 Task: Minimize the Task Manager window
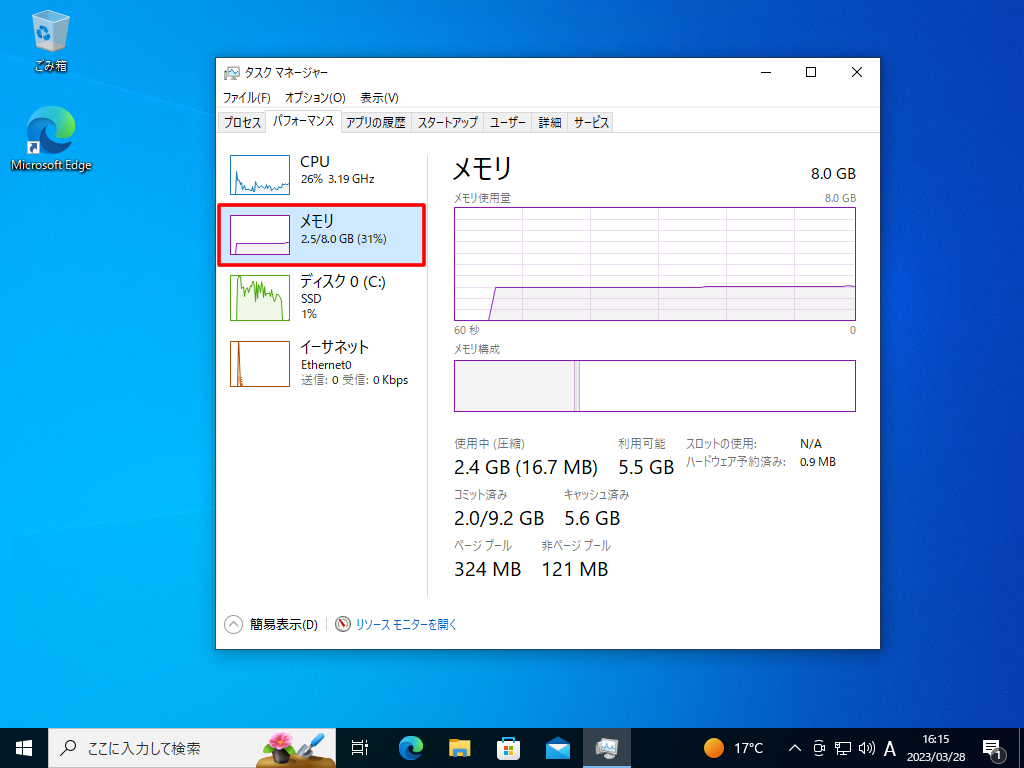point(766,72)
